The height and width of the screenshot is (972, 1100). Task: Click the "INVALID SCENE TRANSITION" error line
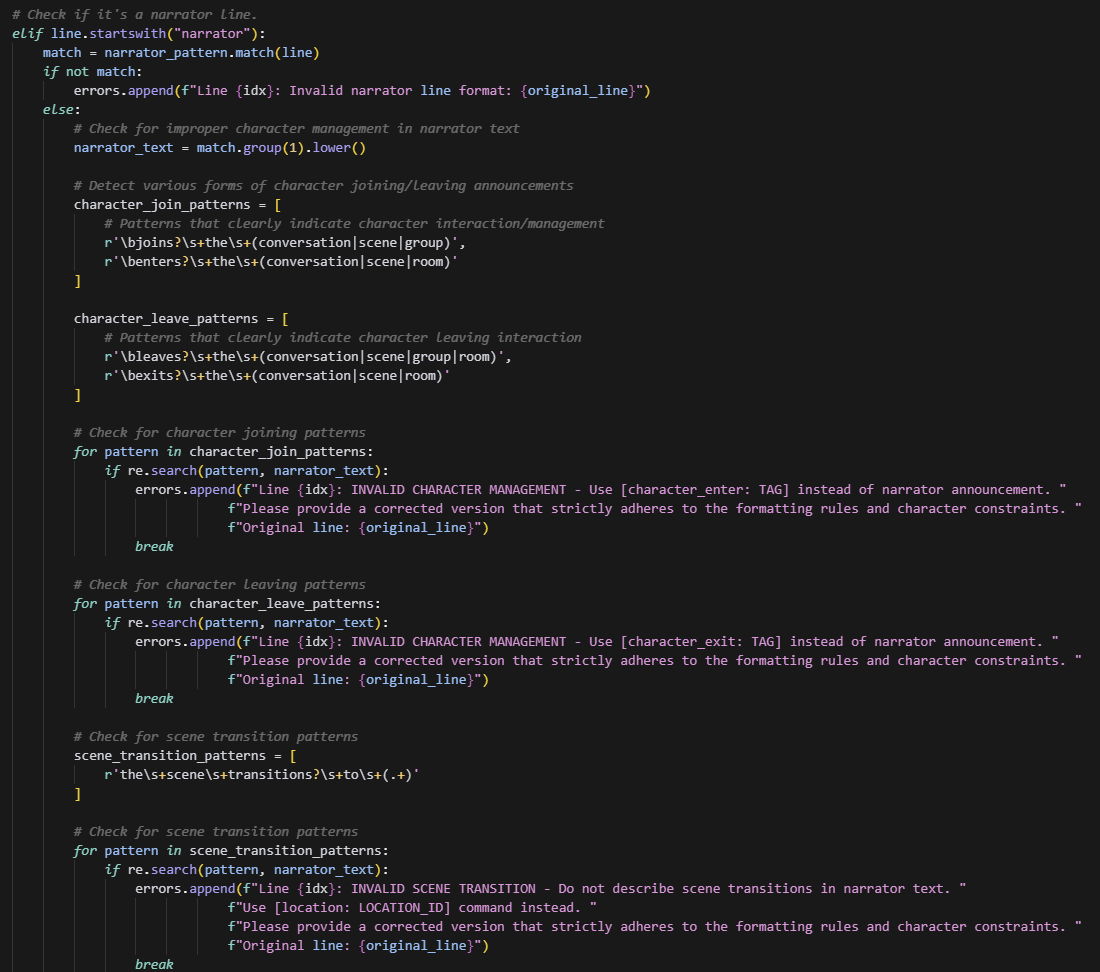point(551,889)
